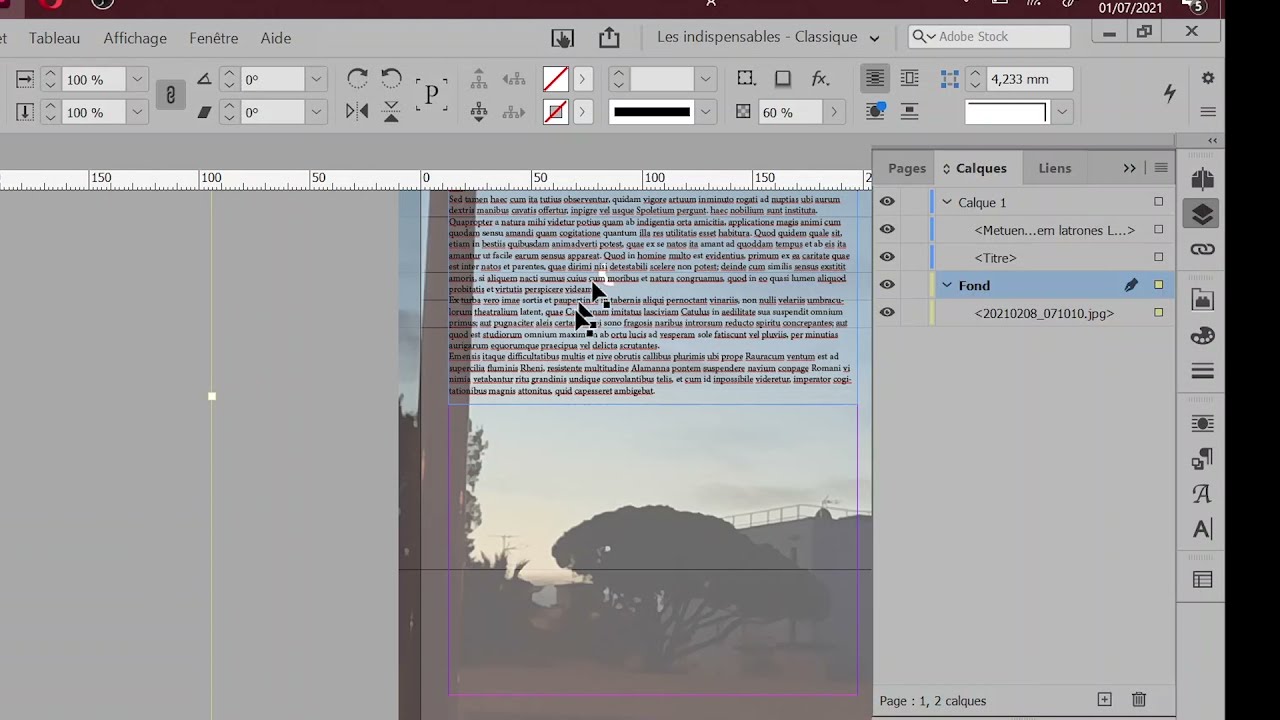Toggle no text wrap option
Image resolution: width=1280 pixels, height=720 pixels.
(x=875, y=79)
